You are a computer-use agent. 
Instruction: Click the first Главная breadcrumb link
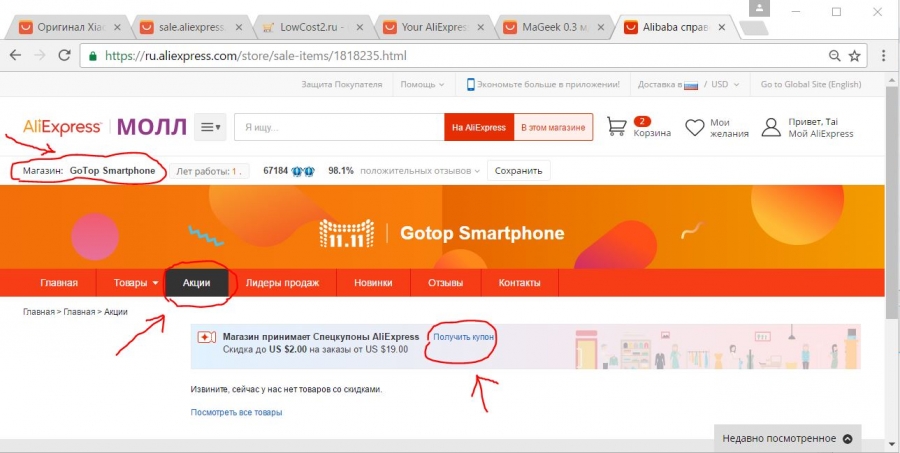(39, 312)
